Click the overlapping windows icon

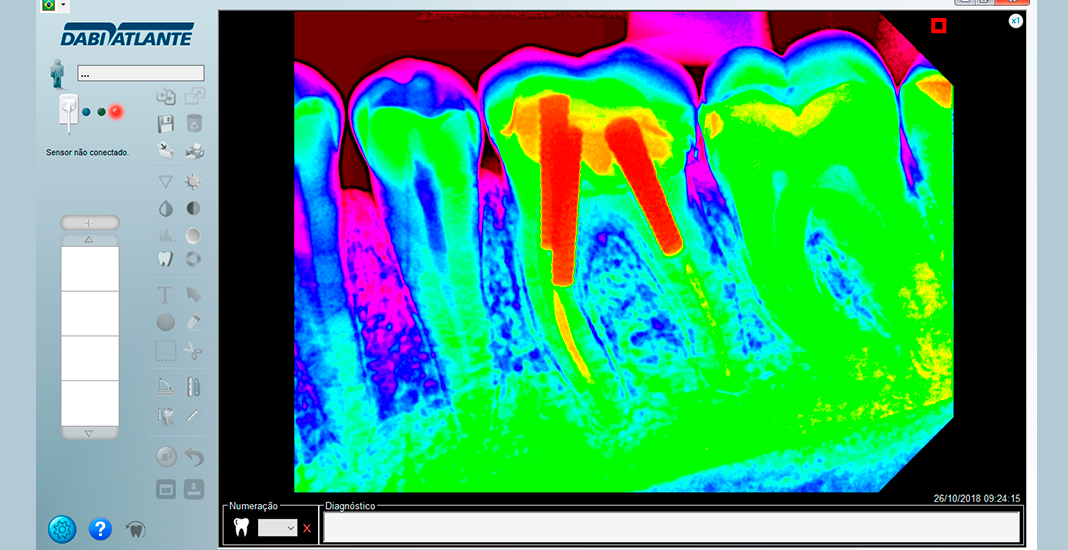point(194,96)
